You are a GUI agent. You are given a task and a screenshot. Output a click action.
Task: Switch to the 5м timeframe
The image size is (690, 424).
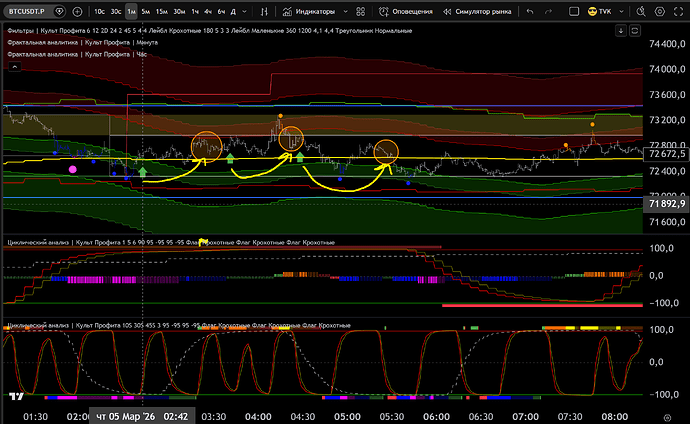click(x=146, y=13)
